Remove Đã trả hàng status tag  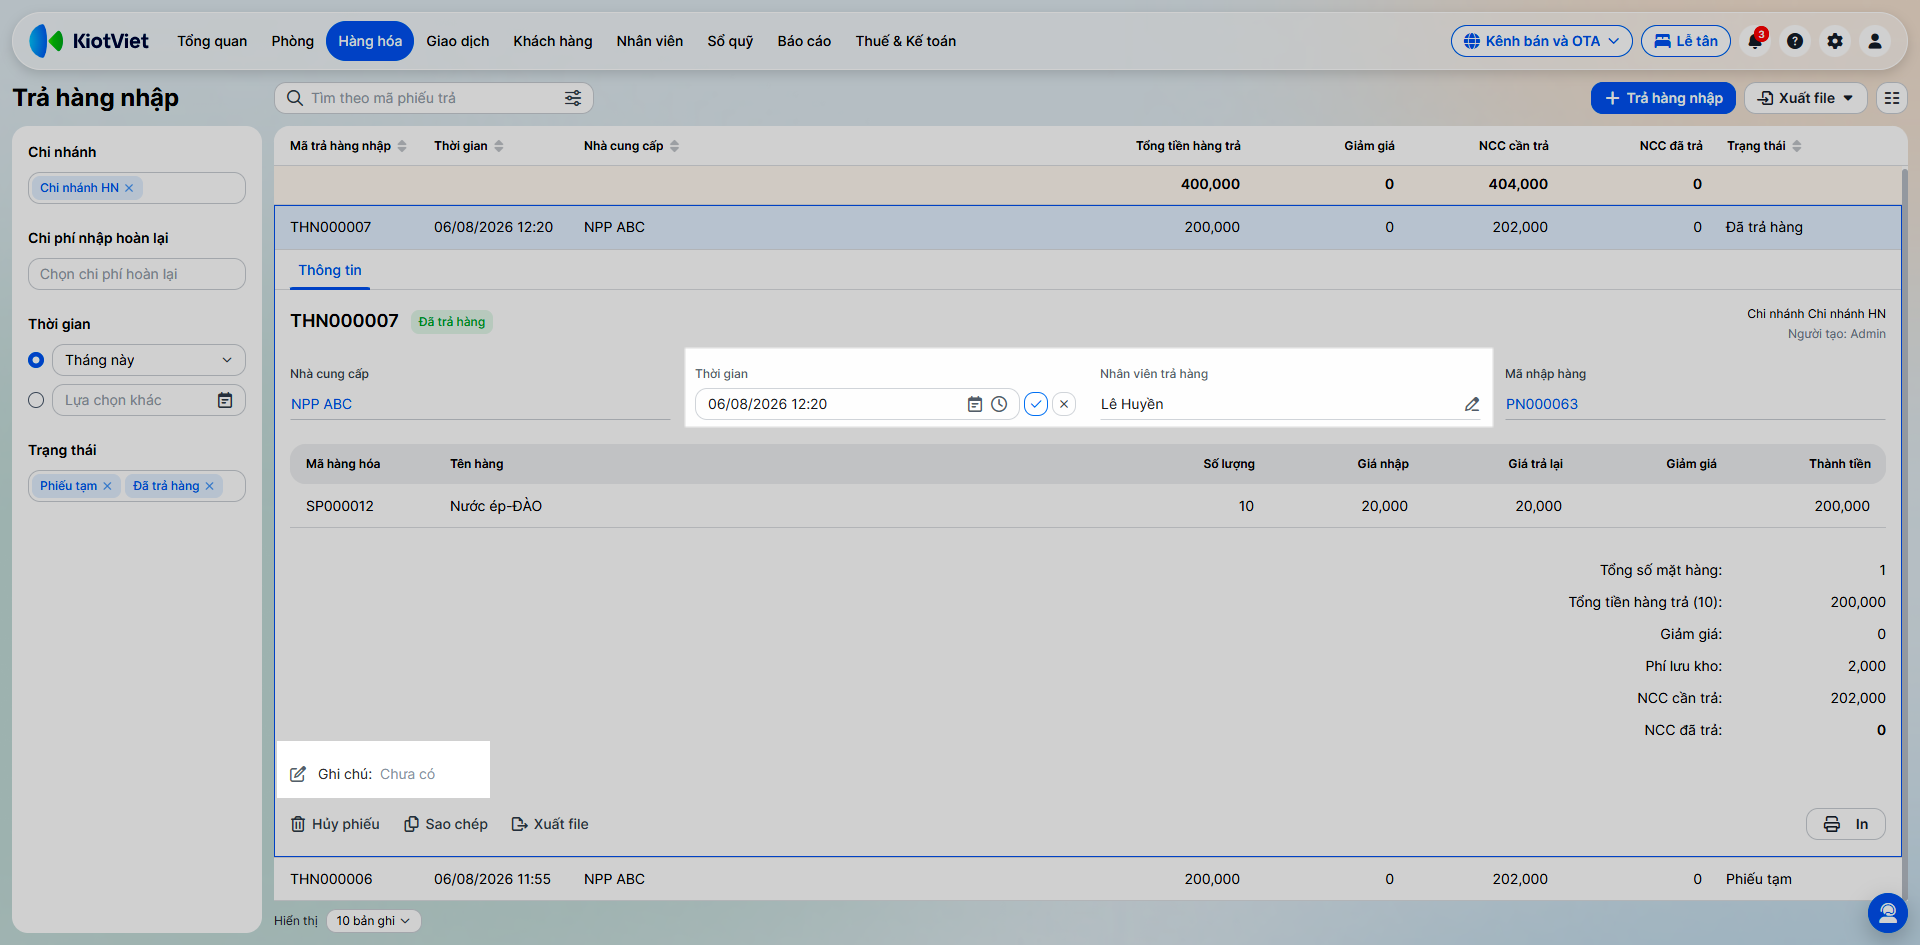coord(209,486)
